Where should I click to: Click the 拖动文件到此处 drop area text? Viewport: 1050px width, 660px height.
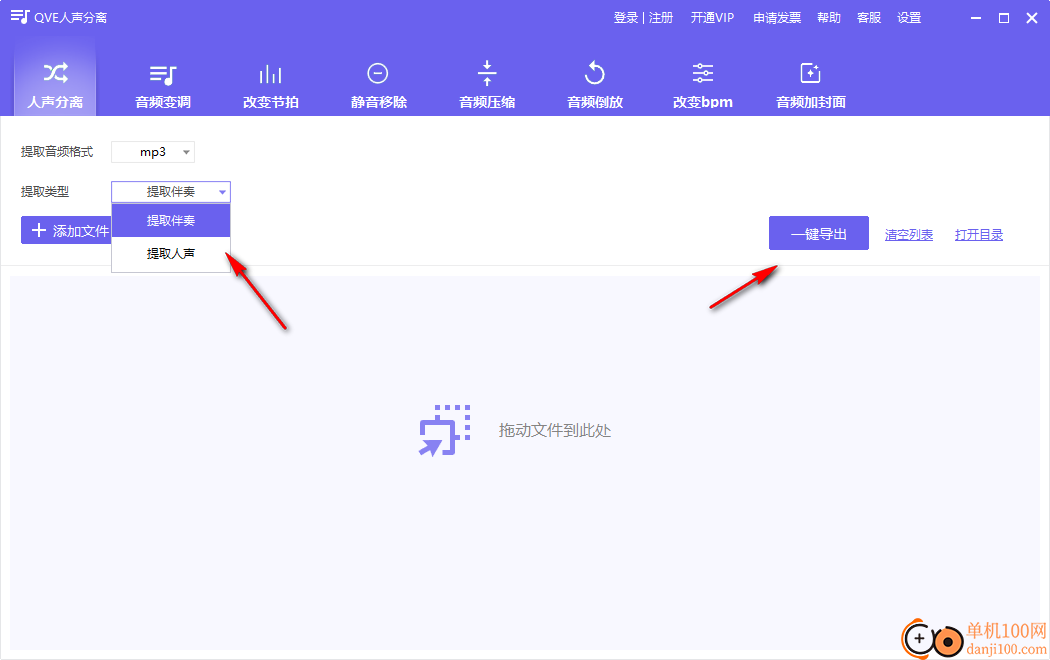coord(554,430)
